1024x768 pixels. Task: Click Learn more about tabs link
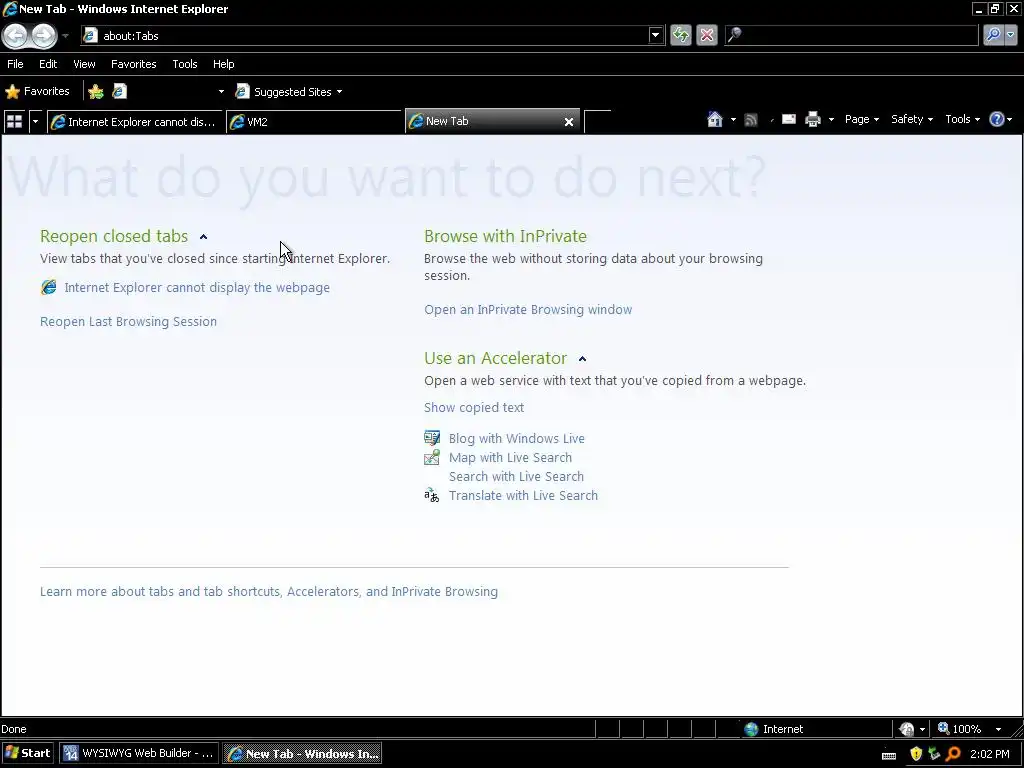coord(268,592)
